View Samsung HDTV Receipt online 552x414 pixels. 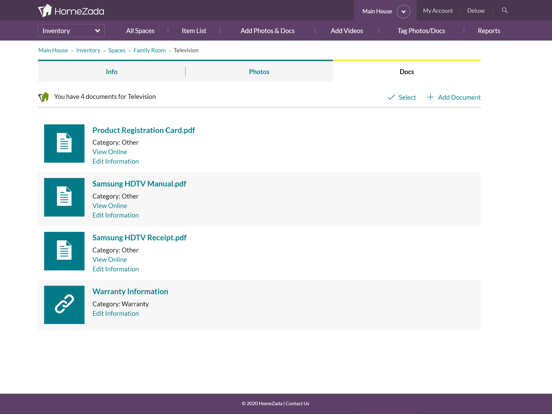pyautogui.click(x=109, y=259)
